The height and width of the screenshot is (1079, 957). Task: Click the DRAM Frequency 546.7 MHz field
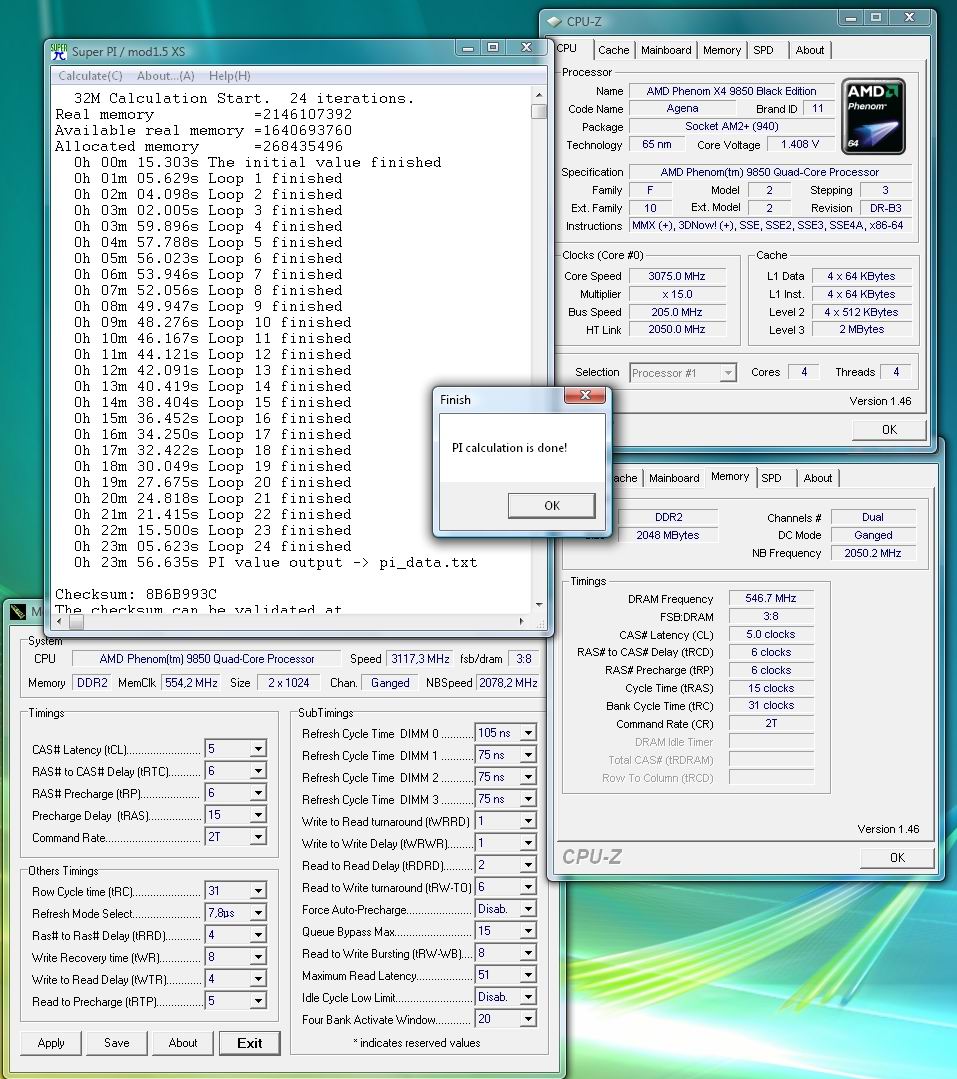(x=771, y=599)
